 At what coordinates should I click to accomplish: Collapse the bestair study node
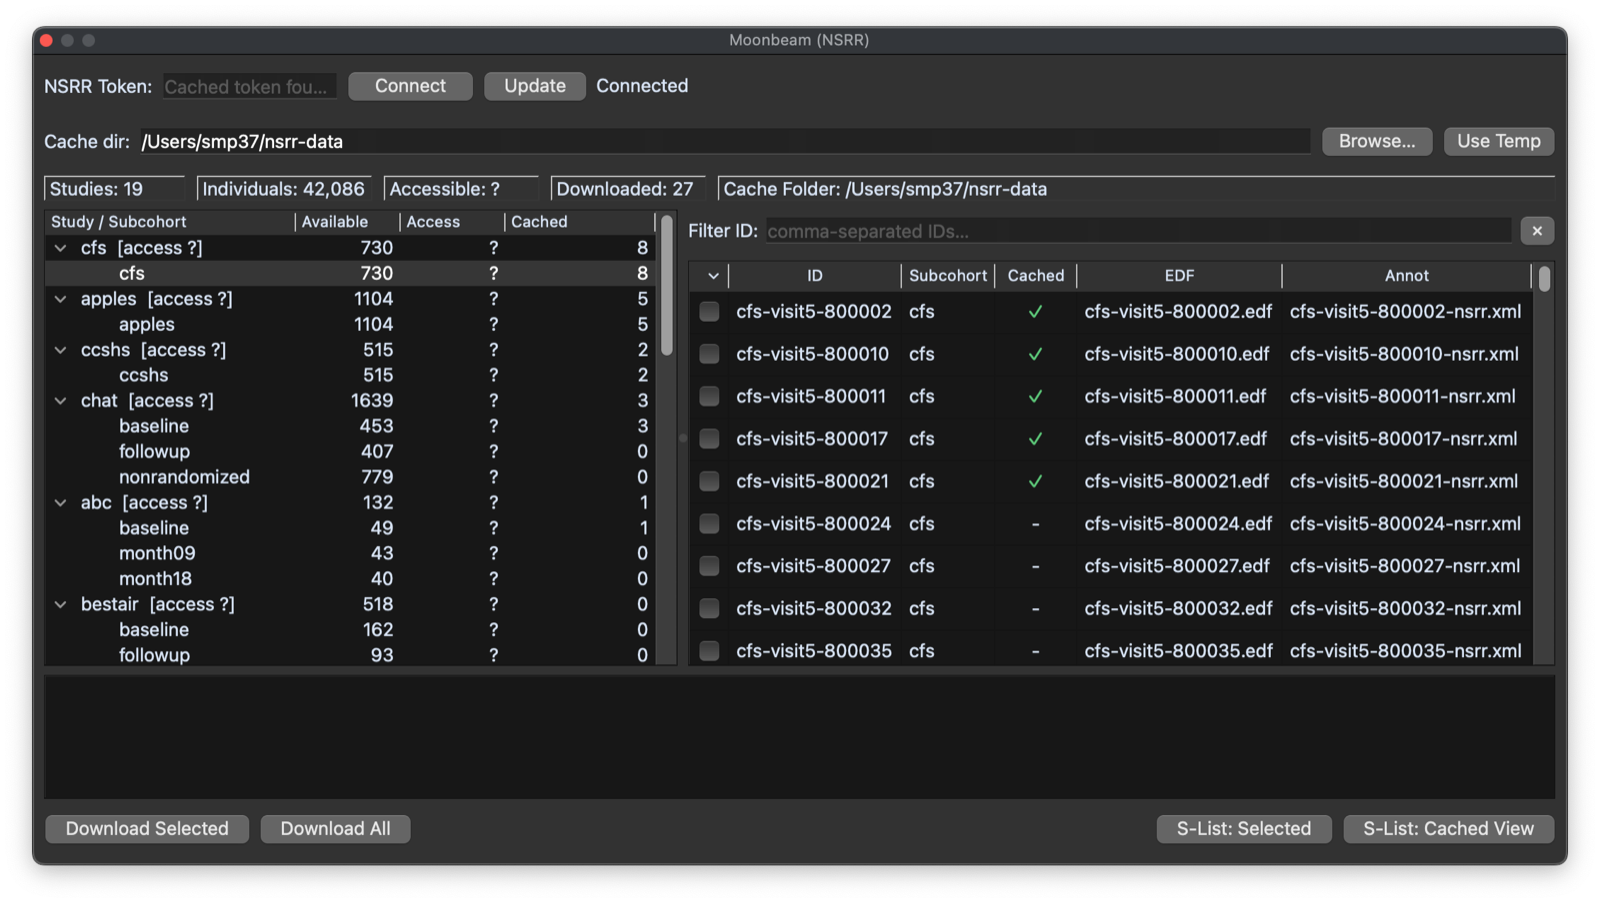point(61,605)
